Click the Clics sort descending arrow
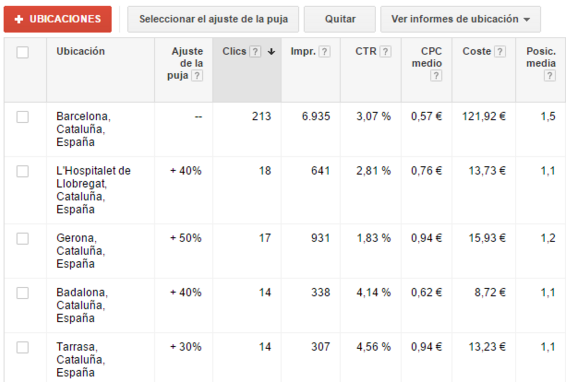 (x=271, y=52)
